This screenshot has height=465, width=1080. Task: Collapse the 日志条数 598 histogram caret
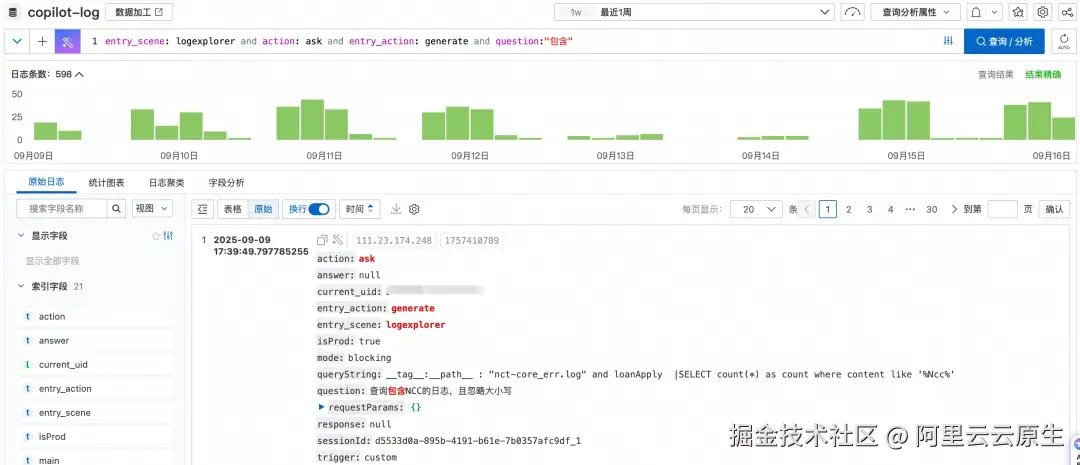(x=79, y=74)
